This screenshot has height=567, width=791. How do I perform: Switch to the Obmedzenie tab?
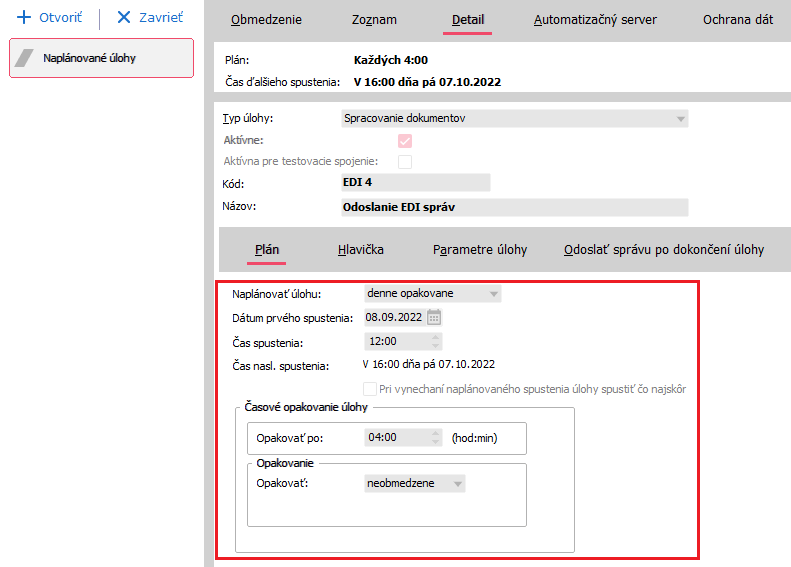coord(266,19)
